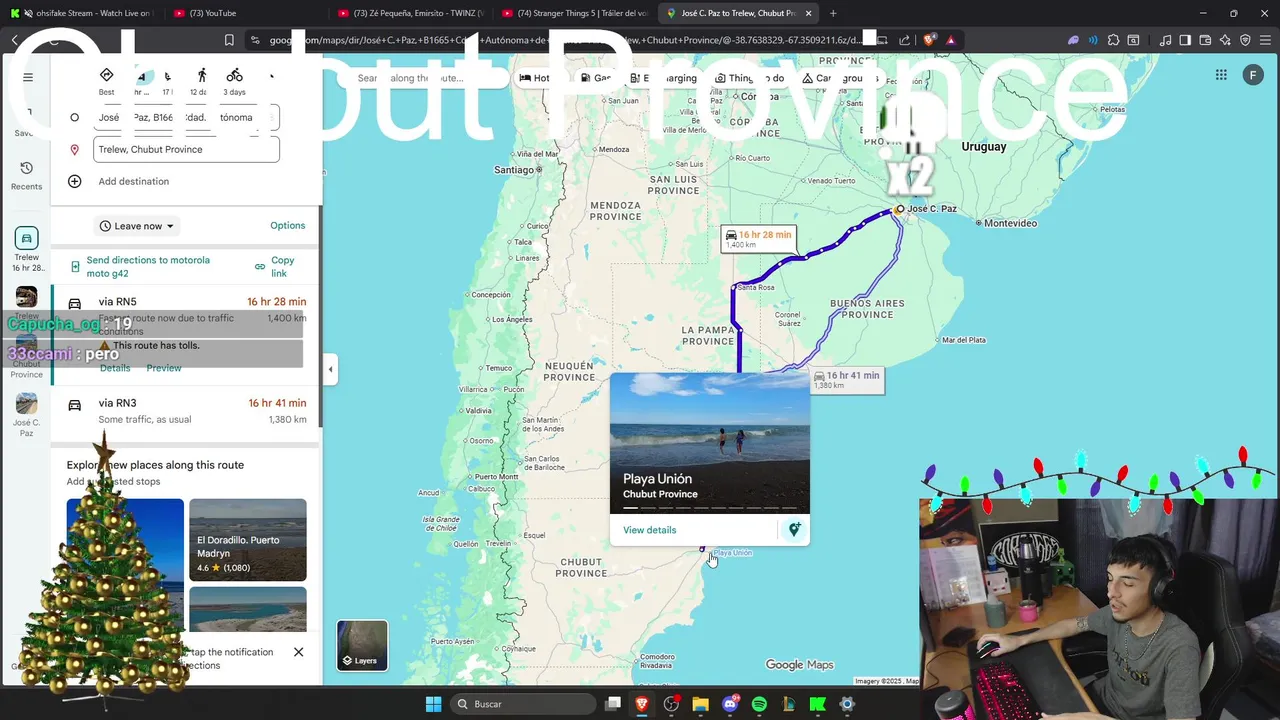Save Playa Unión with pin-plus icon
1280x720 pixels.
[794, 530]
